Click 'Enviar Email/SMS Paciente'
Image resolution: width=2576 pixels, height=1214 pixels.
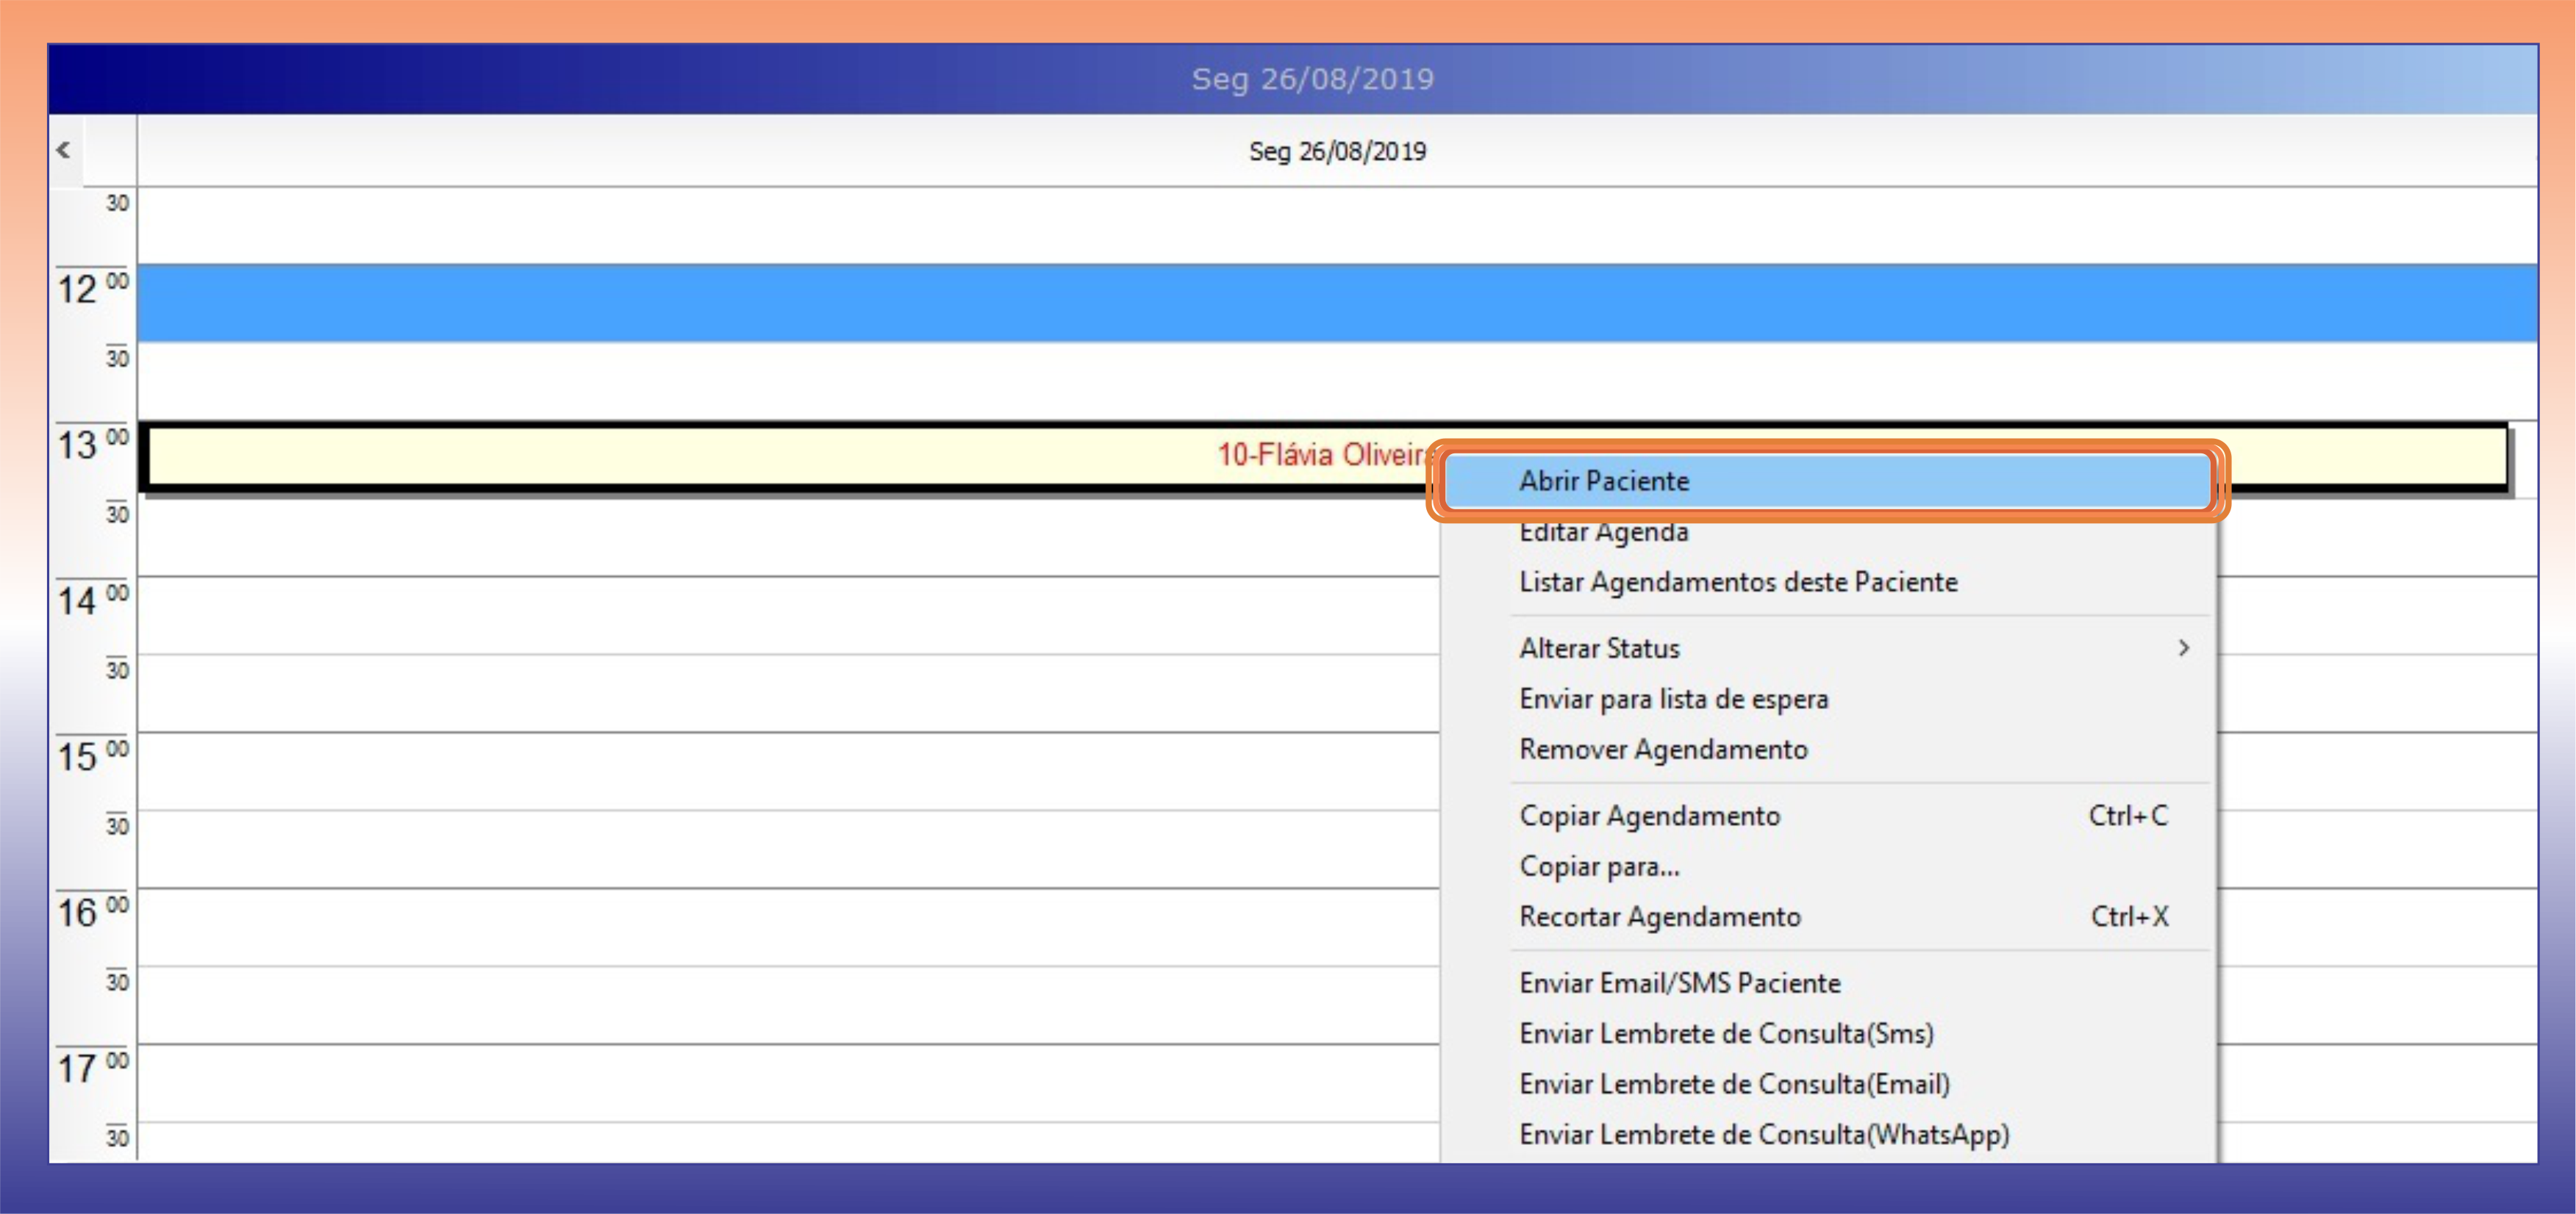pos(1680,983)
